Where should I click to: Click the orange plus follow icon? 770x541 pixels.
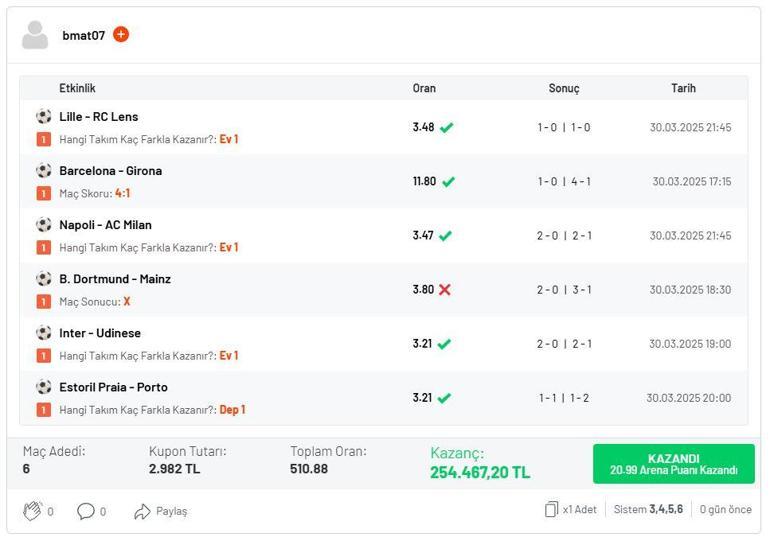tap(121, 35)
